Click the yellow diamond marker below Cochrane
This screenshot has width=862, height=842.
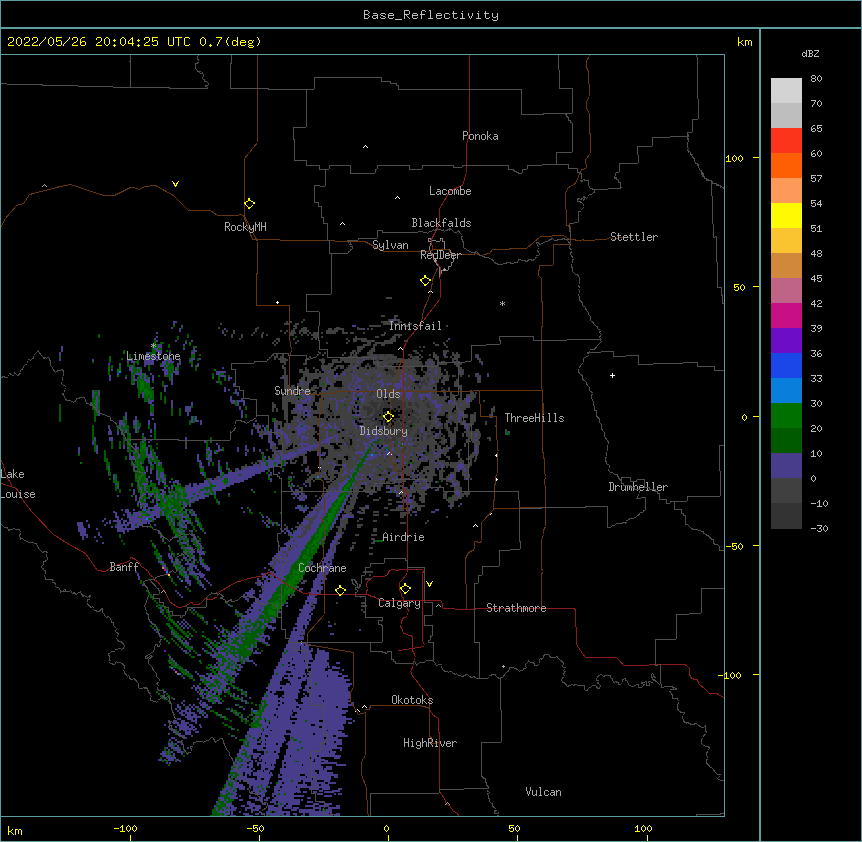340,590
